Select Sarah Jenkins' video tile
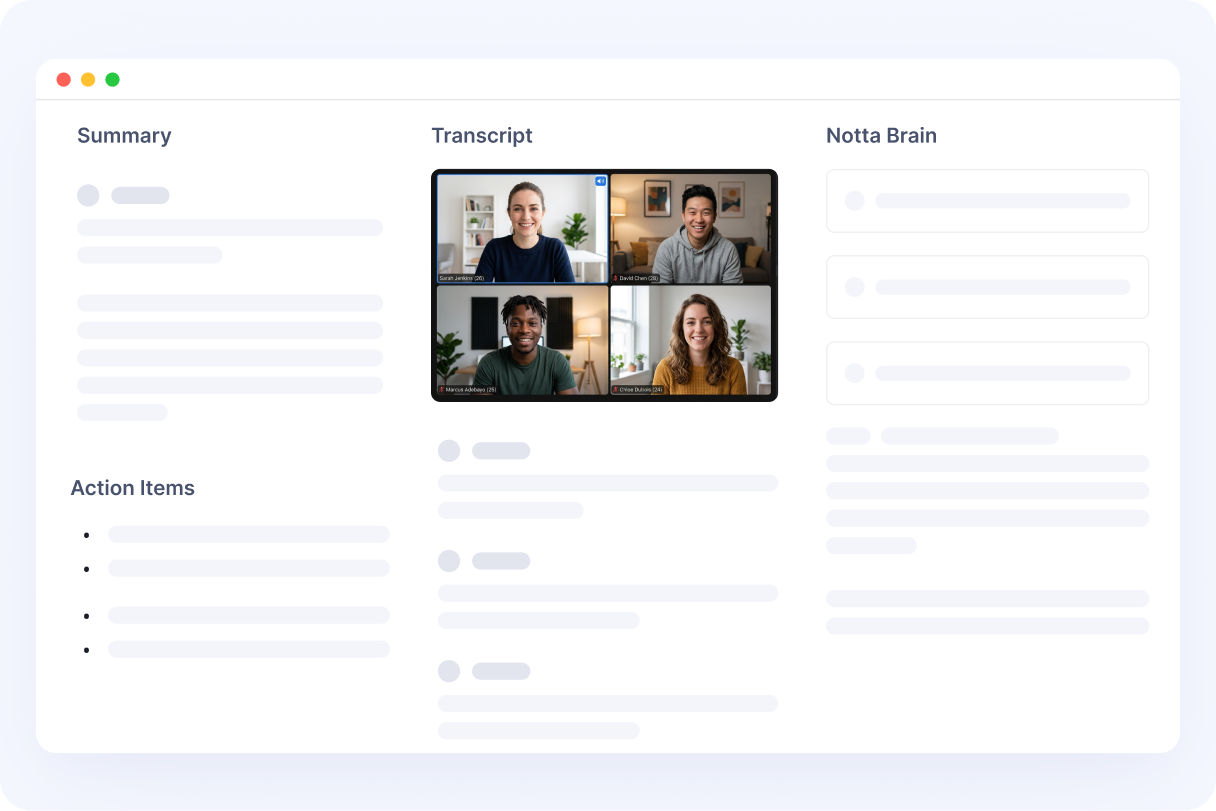The width and height of the screenshot is (1216, 811). (522, 229)
